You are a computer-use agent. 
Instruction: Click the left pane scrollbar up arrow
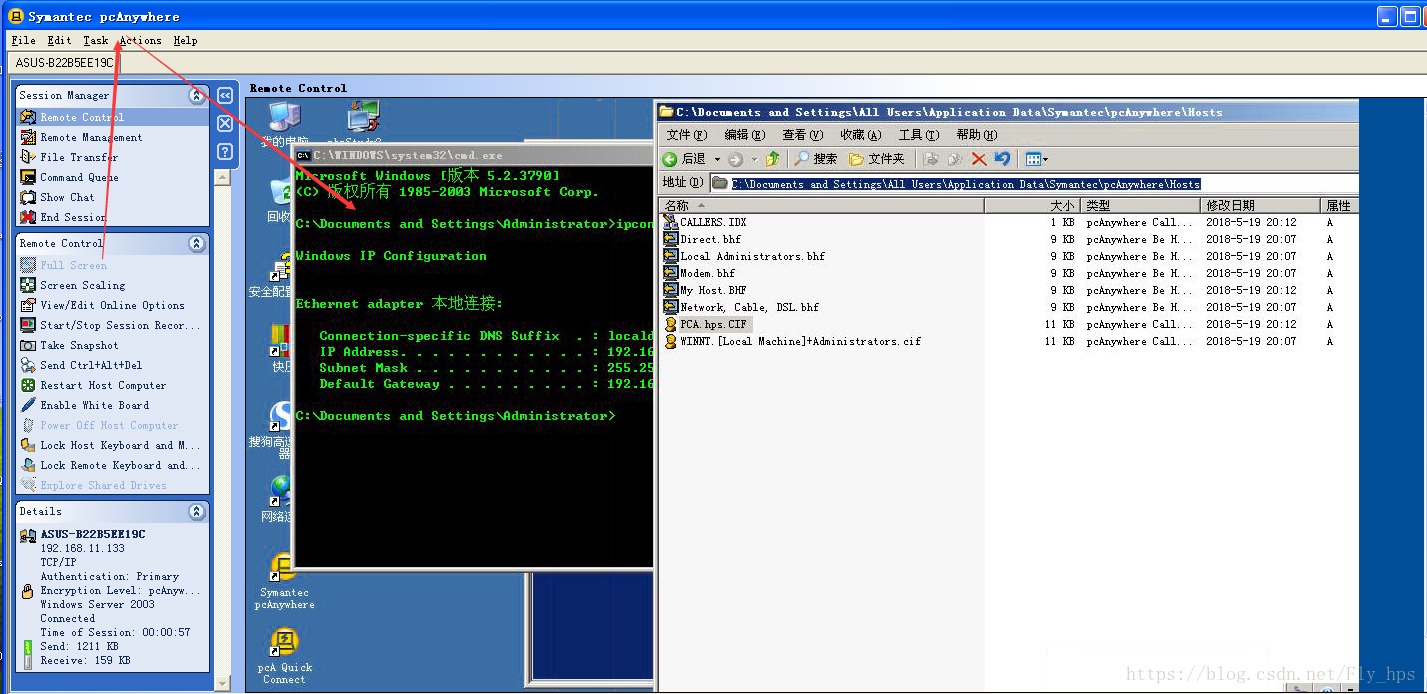(x=223, y=177)
